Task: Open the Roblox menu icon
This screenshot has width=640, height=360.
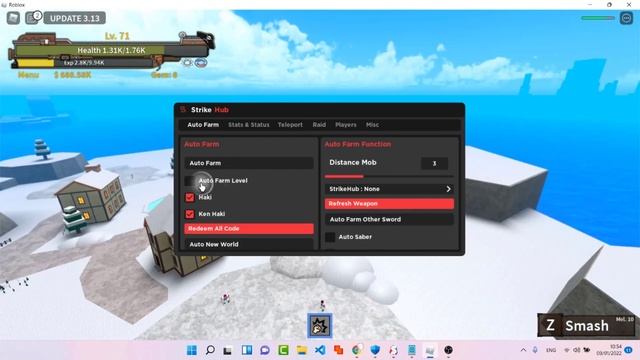Action: (x=13, y=18)
